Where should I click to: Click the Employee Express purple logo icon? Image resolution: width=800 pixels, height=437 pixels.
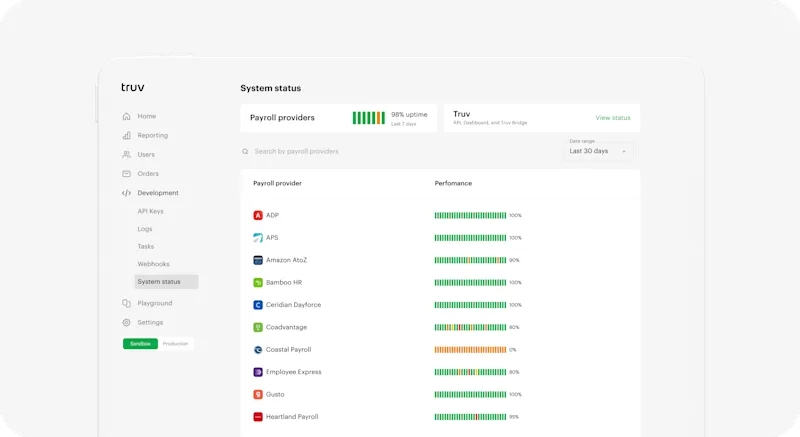pyautogui.click(x=258, y=372)
